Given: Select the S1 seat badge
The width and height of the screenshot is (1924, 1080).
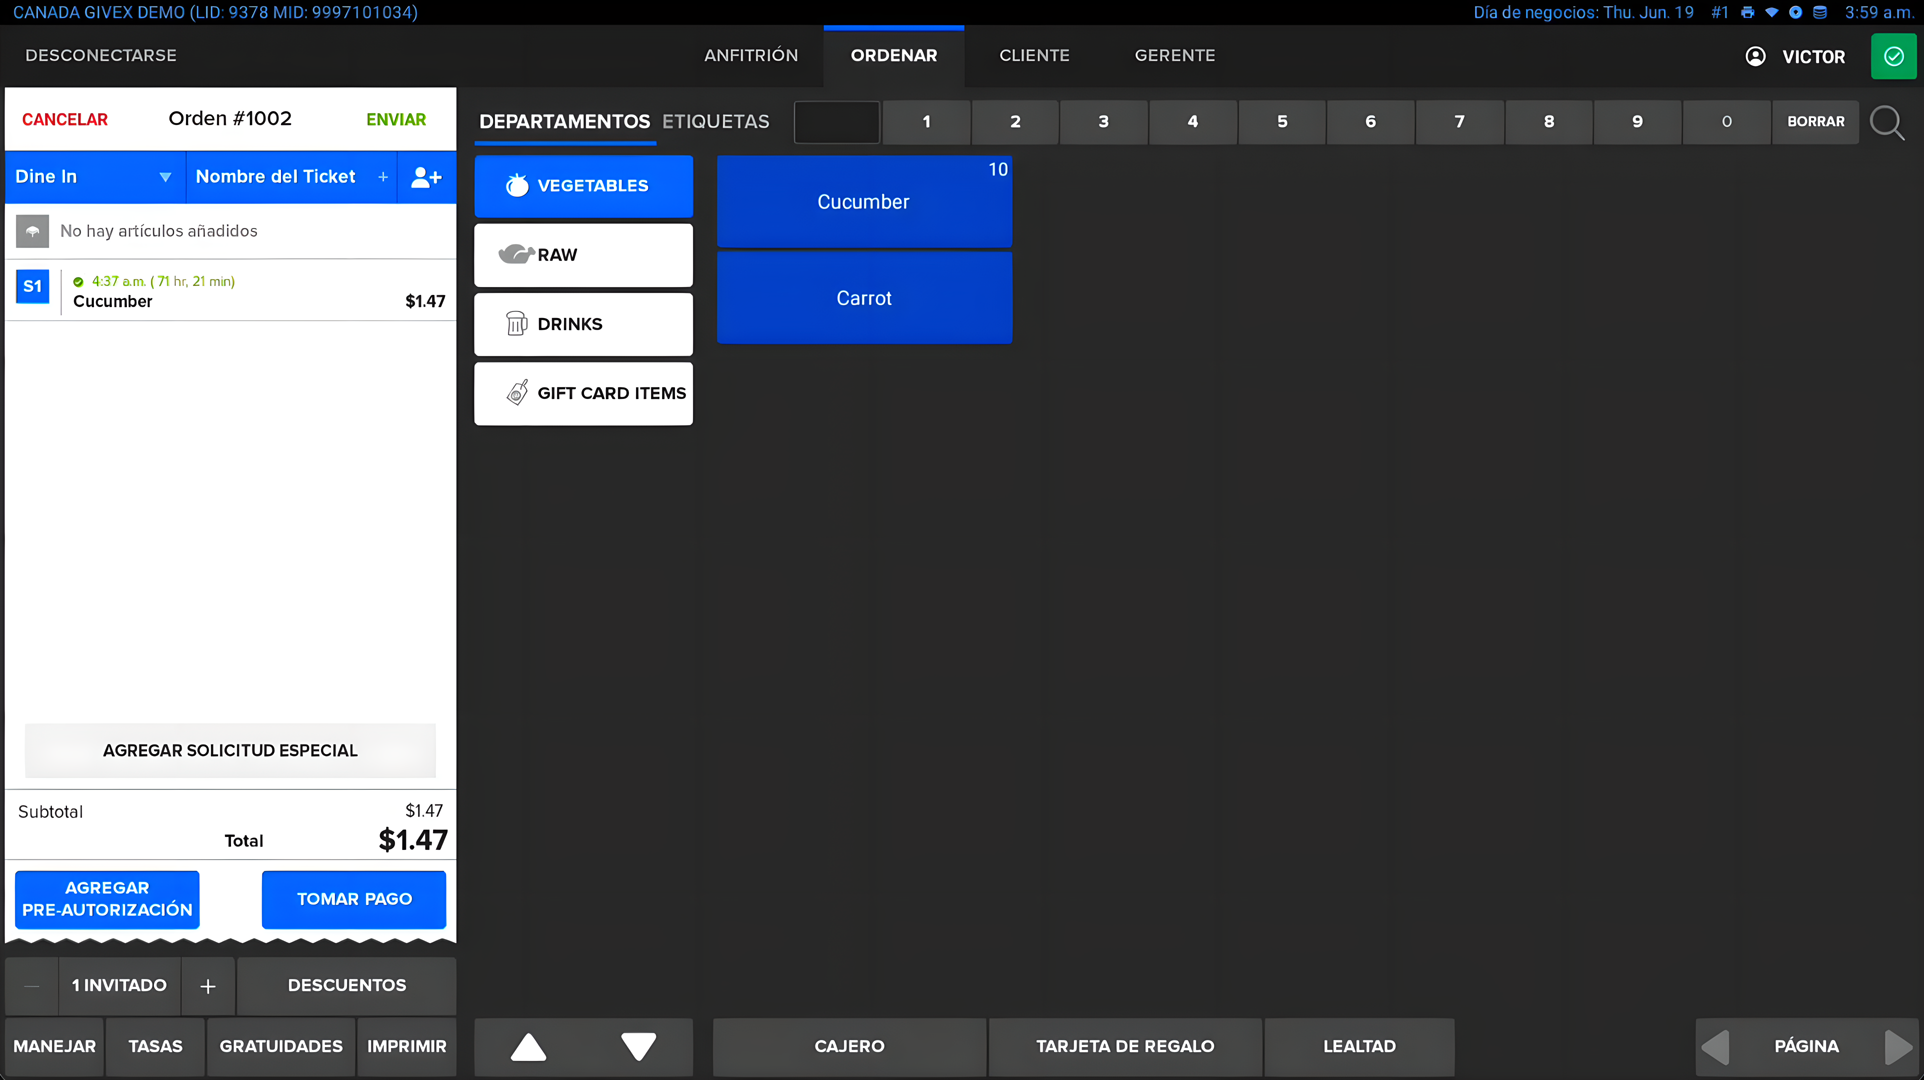Looking at the screenshot, I should click(33, 287).
